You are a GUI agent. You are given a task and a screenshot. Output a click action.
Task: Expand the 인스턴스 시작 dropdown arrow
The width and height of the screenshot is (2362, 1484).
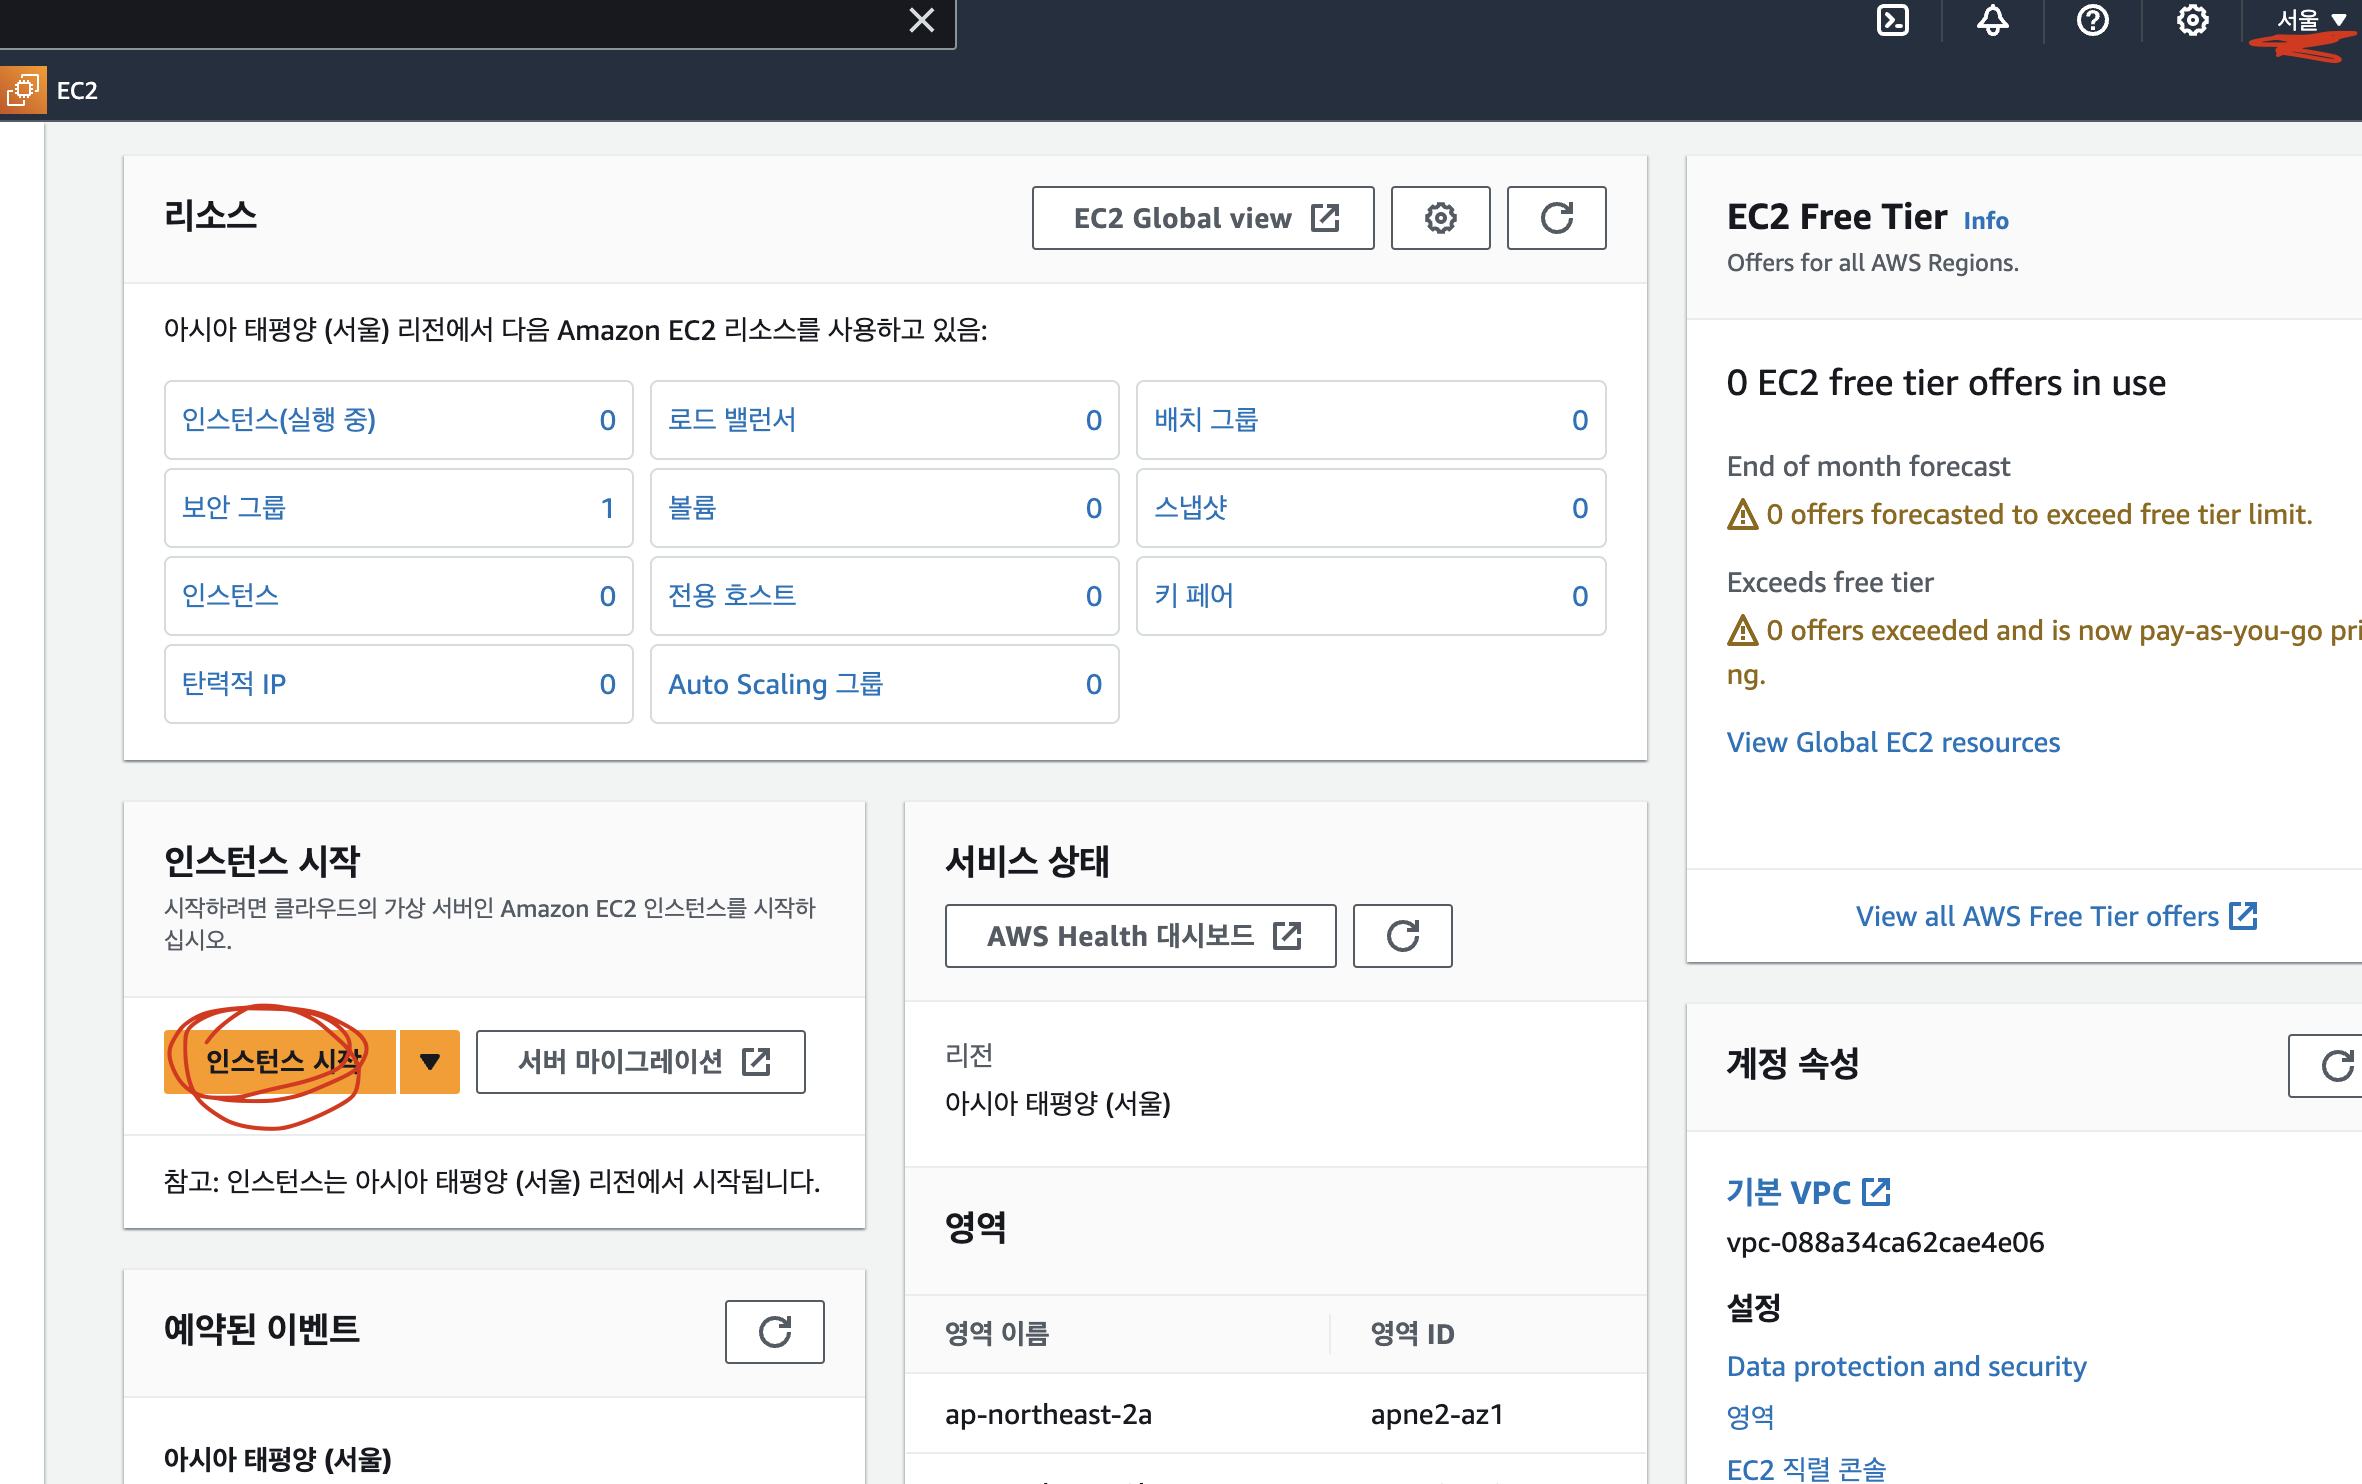click(430, 1062)
